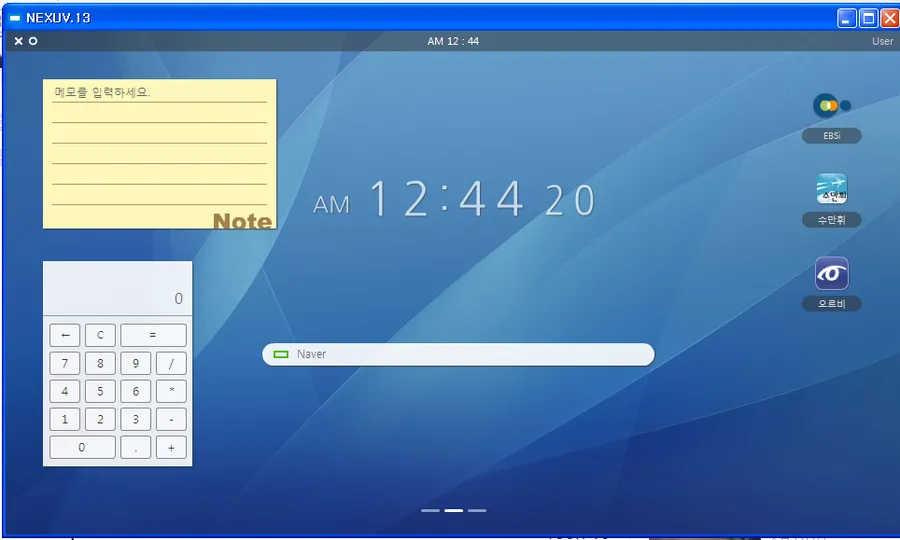Click calculator digit 1
This screenshot has width=900, height=540.
point(65,419)
